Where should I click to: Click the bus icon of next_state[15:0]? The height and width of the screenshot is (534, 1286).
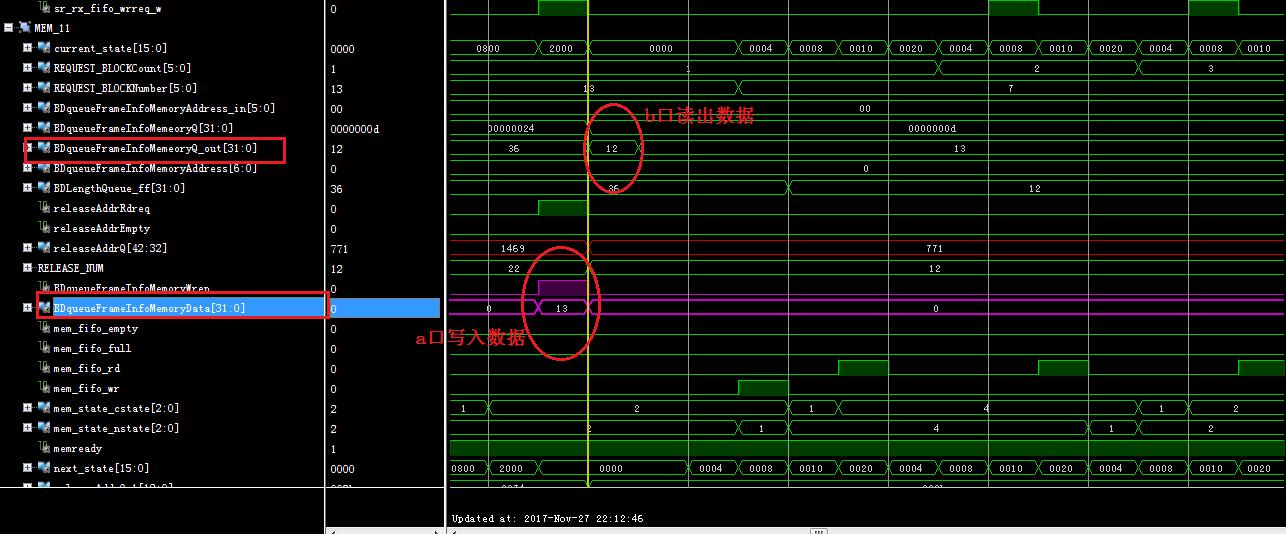(x=44, y=468)
